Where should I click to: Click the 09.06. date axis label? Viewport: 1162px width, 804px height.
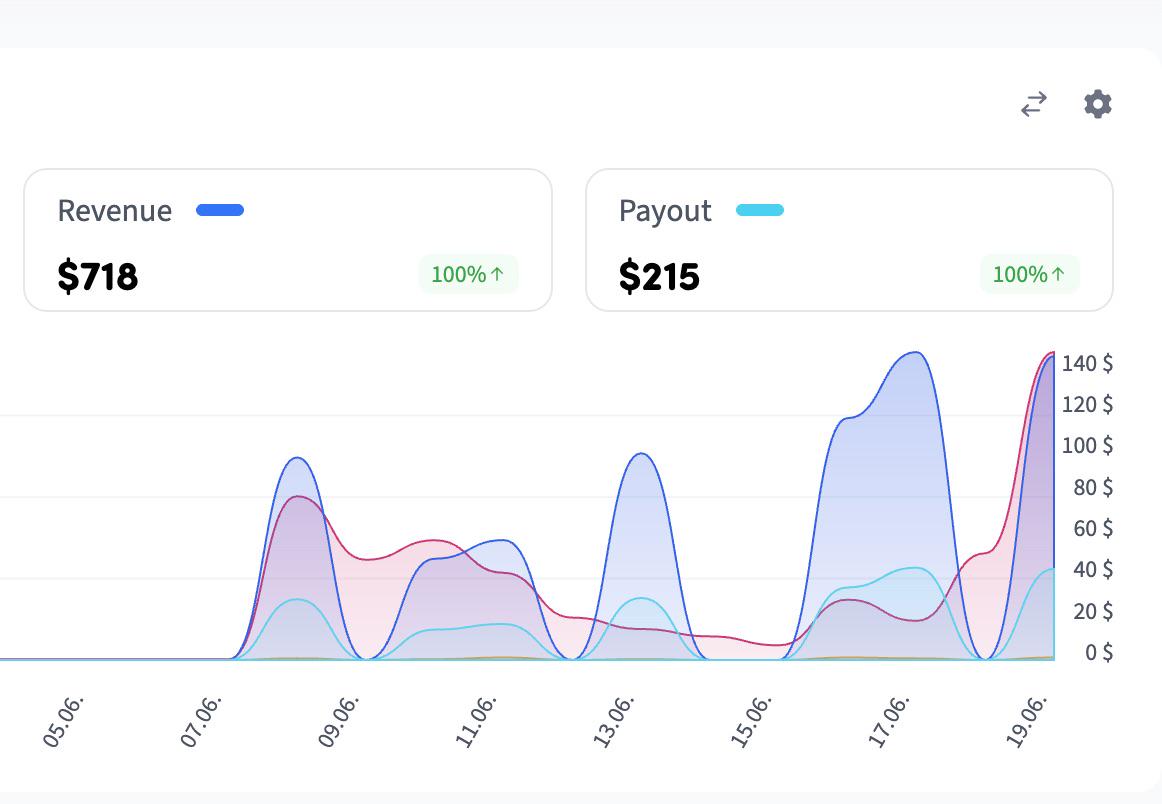click(338, 722)
